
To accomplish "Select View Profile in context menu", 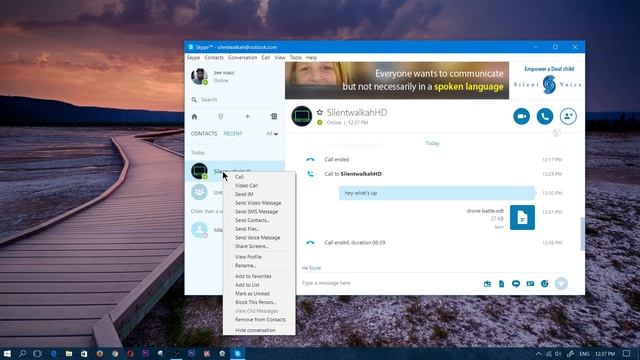I will click(x=259, y=257).
